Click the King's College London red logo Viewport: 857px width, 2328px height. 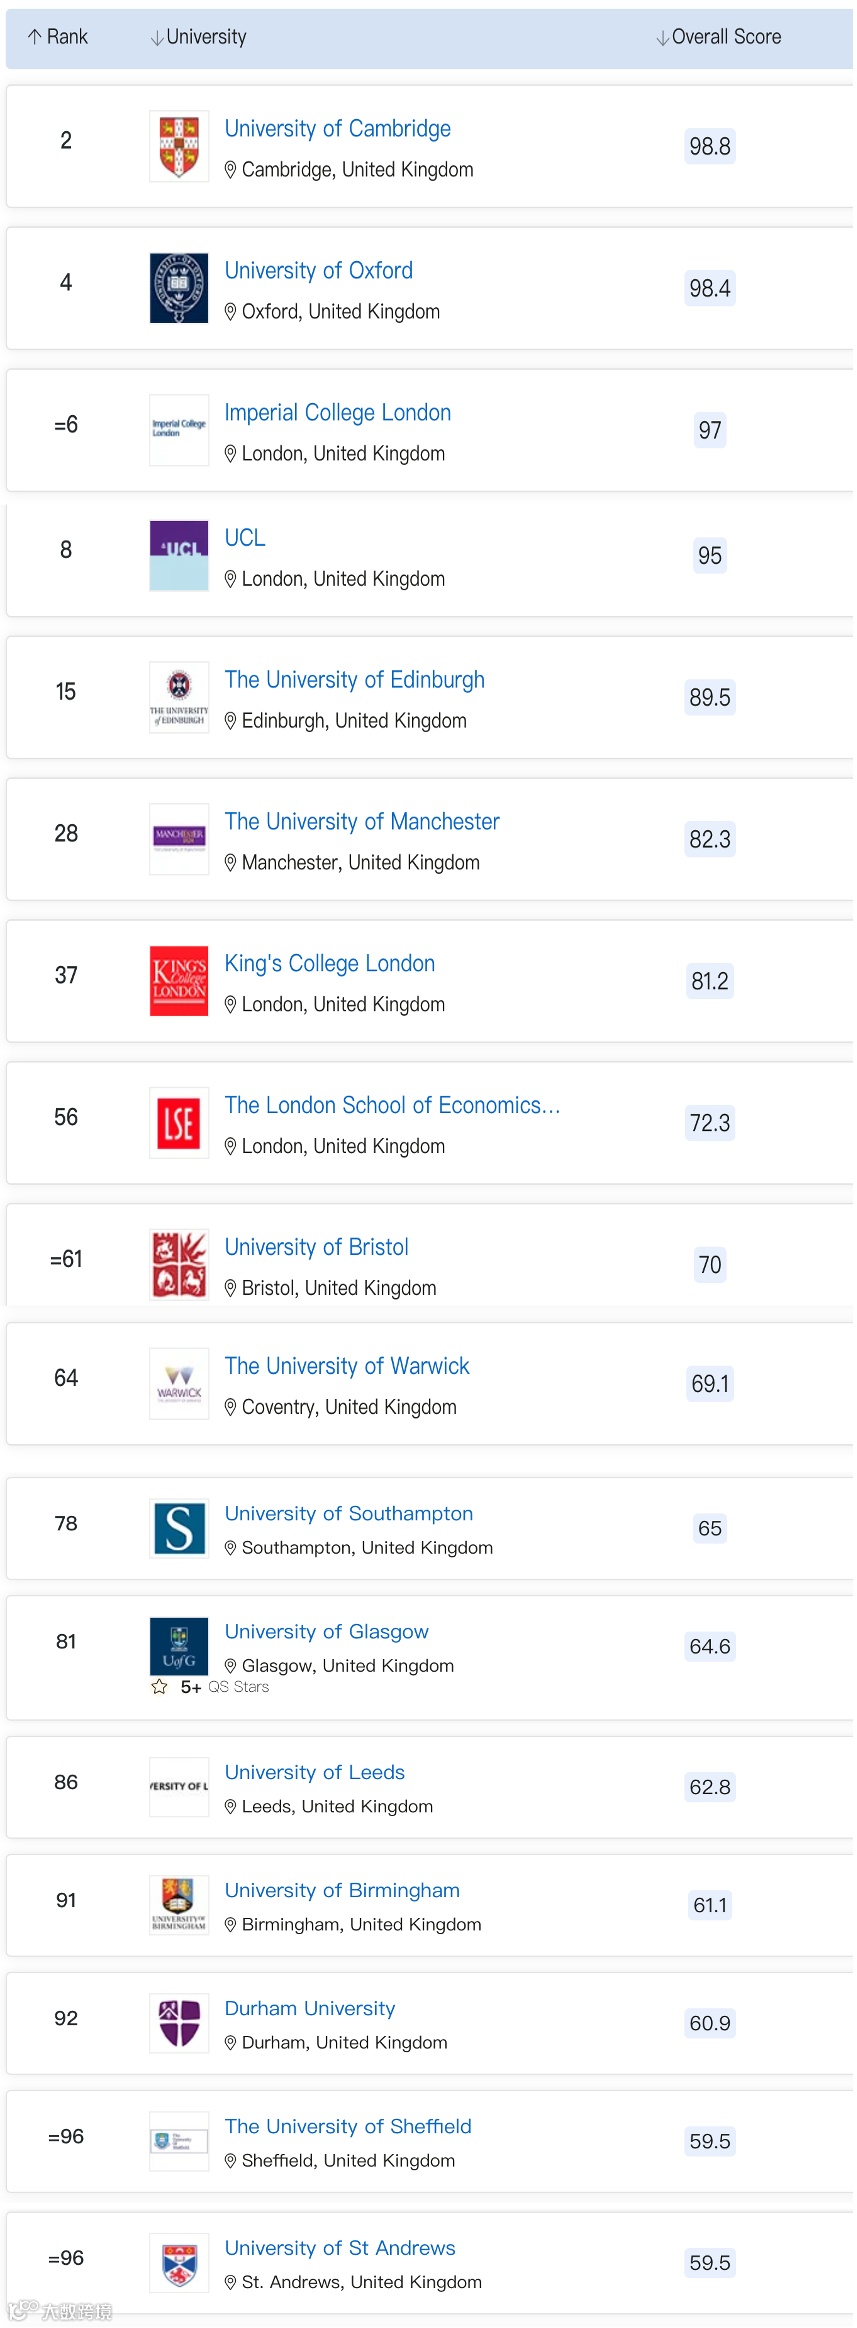[179, 980]
